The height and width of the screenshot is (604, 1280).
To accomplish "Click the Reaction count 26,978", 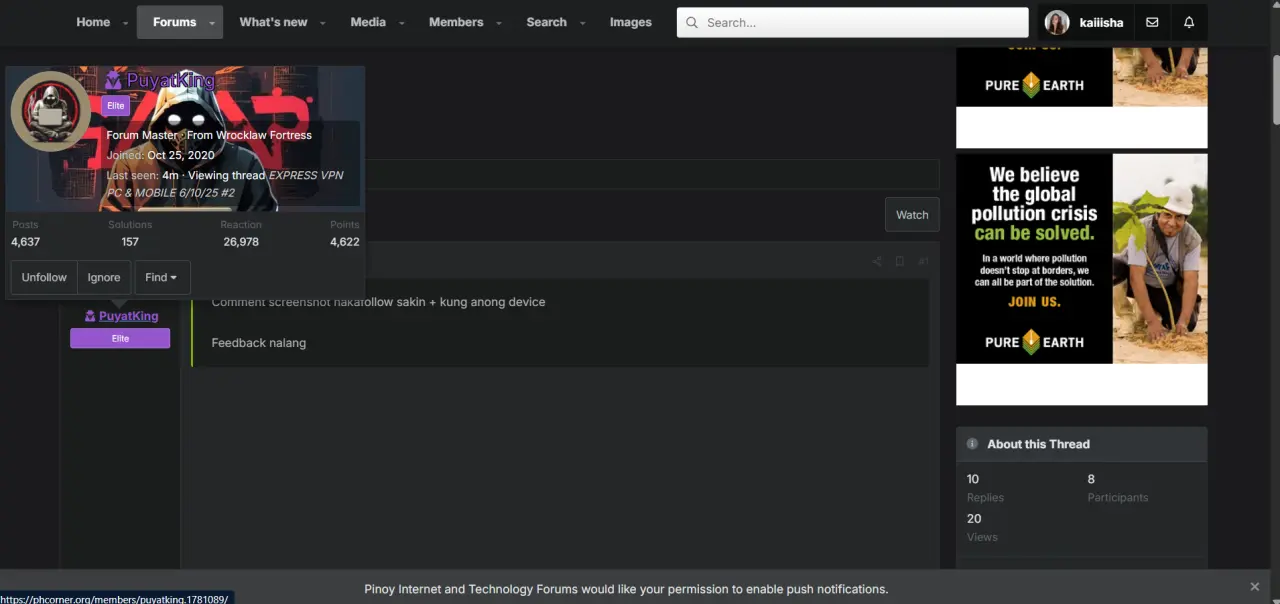I will pos(241,242).
